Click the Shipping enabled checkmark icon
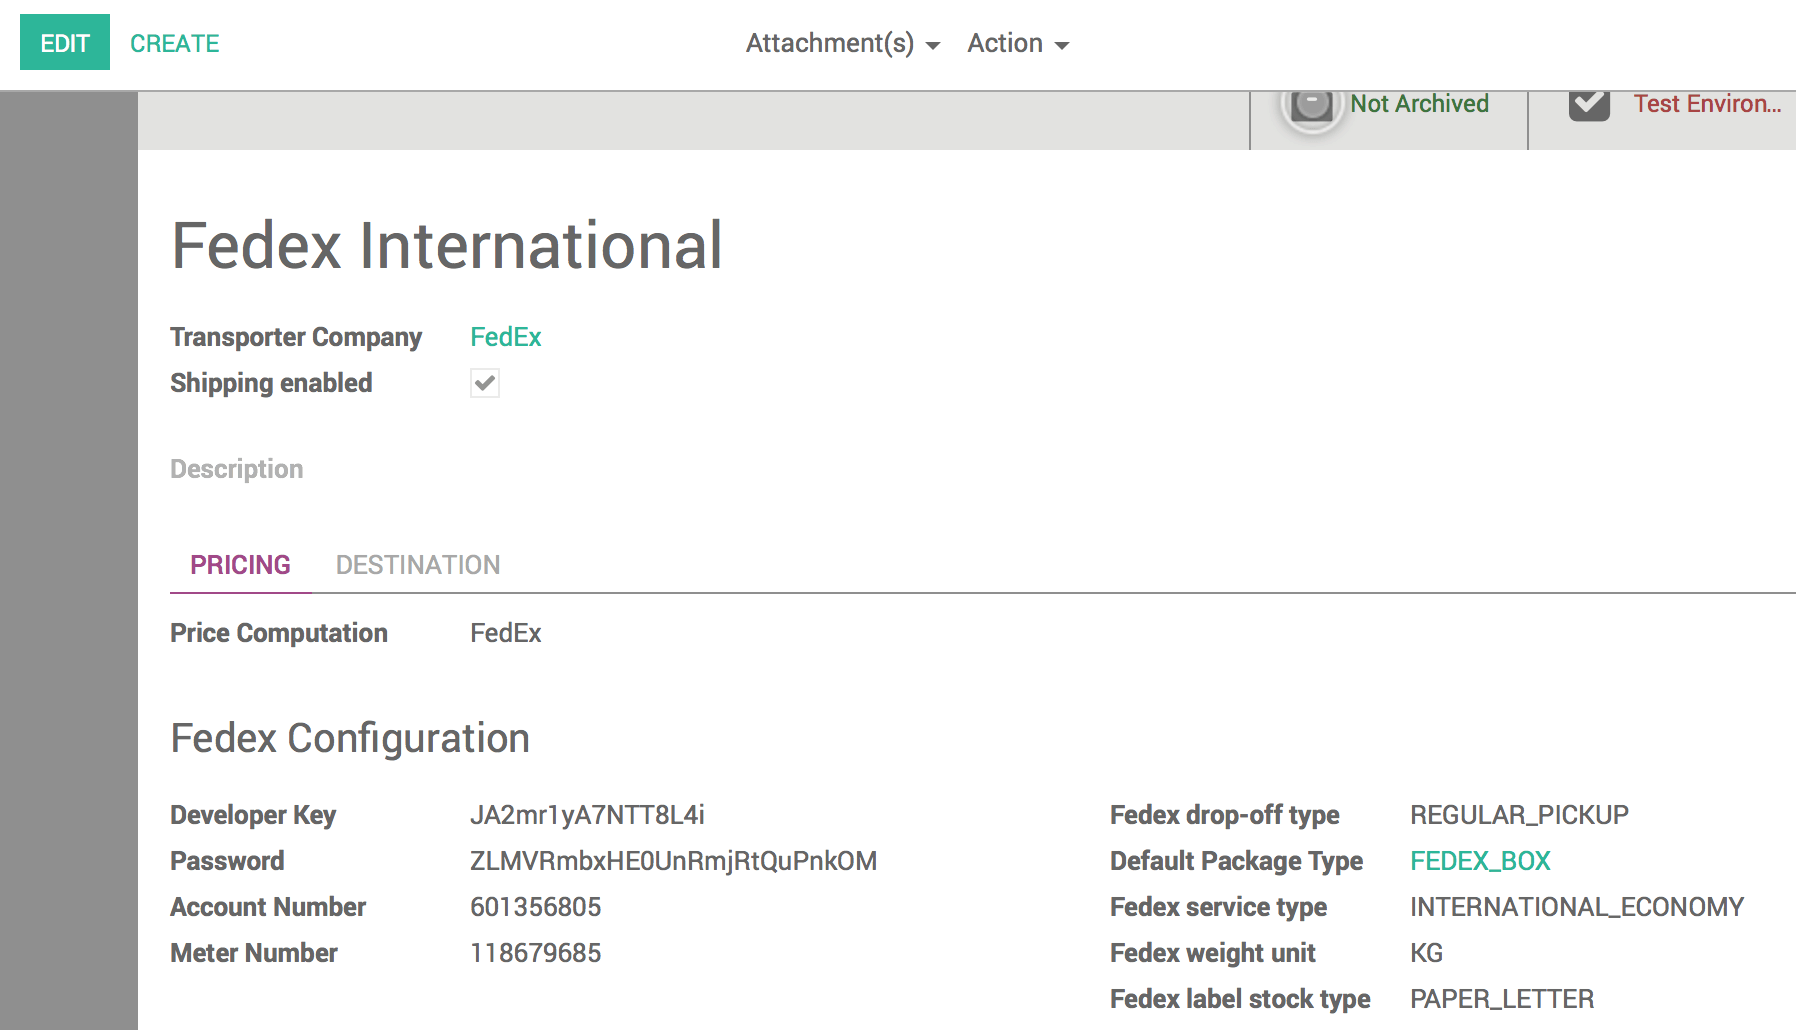Image resolution: width=1796 pixels, height=1030 pixels. click(x=484, y=383)
